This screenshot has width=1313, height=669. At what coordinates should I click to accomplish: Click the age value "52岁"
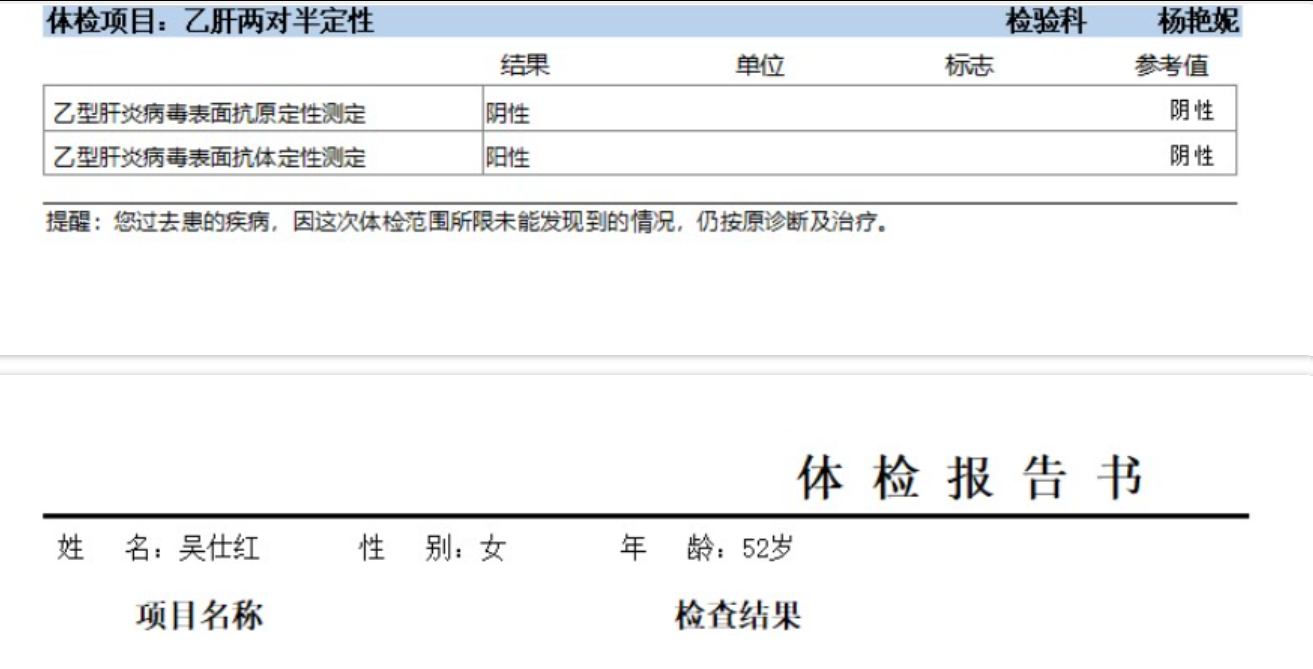coord(768,548)
